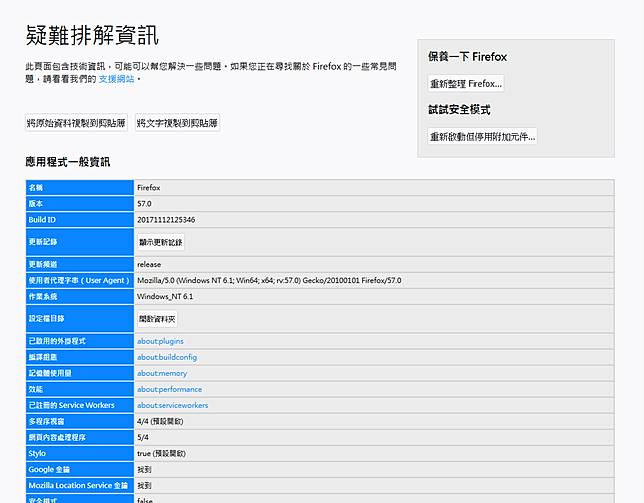Viewport: 644px width, 503px height.
Task: Click the 作業系統 row header
Action: pos(80,296)
